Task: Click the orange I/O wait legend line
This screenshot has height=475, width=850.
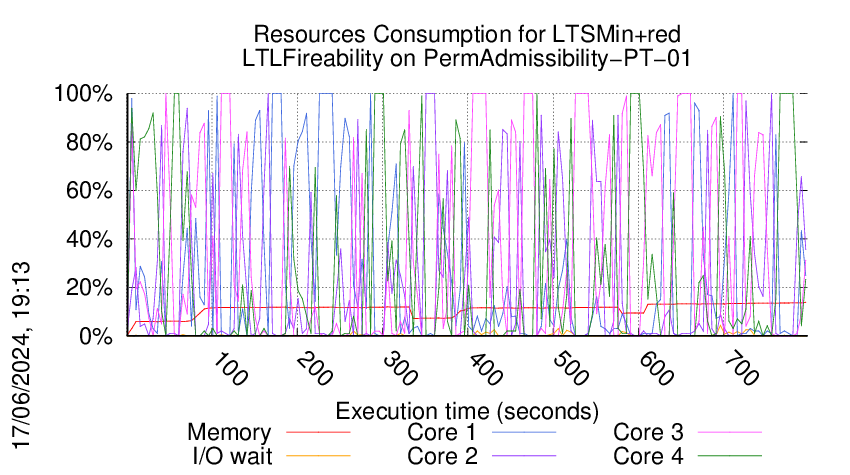Action: click(x=318, y=456)
